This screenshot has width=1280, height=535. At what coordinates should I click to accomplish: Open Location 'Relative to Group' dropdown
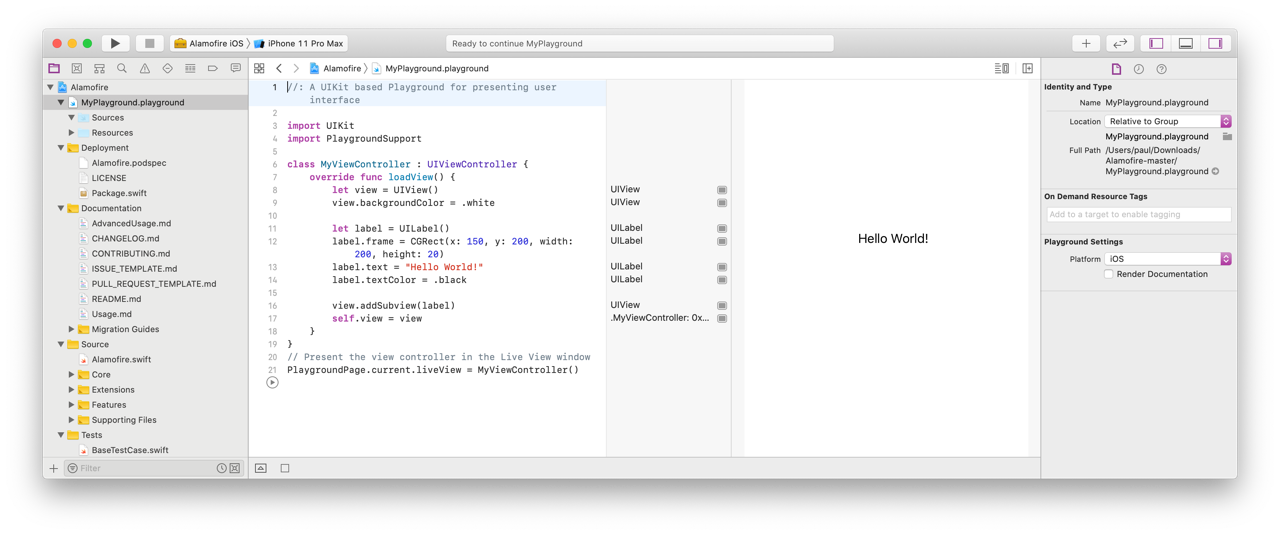pos(1168,121)
